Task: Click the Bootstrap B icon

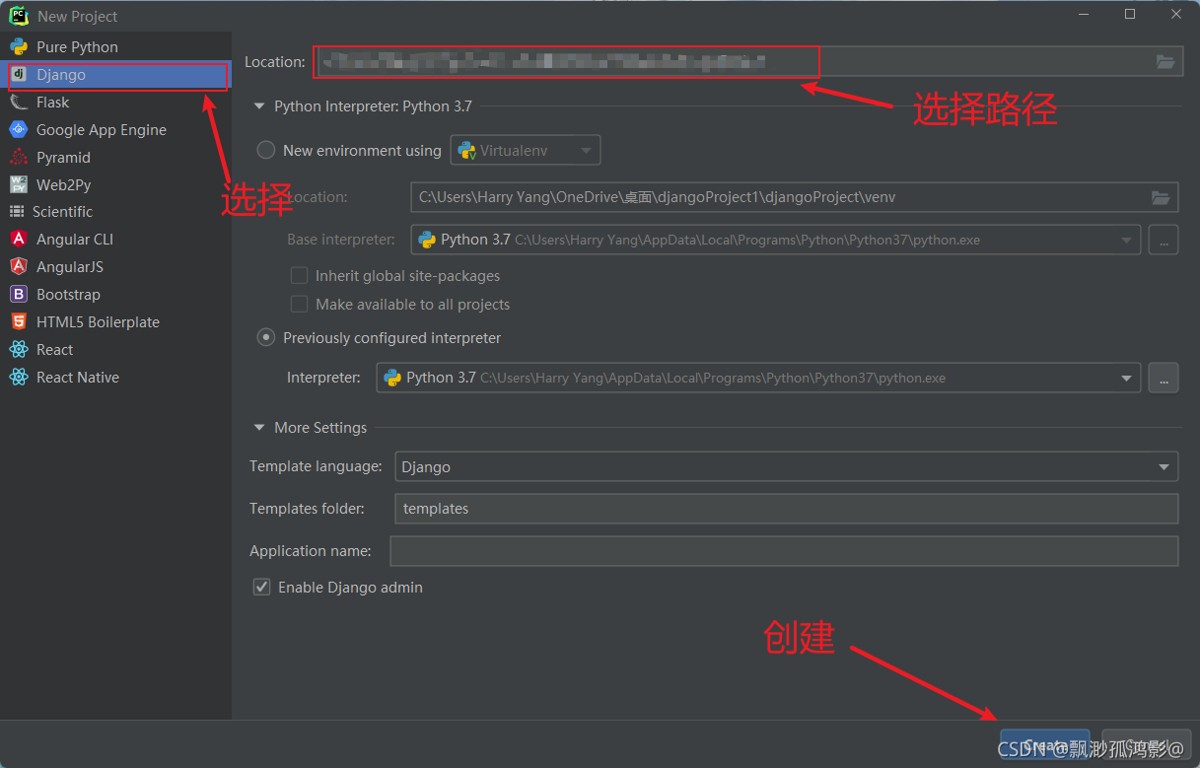Action: click(x=19, y=294)
